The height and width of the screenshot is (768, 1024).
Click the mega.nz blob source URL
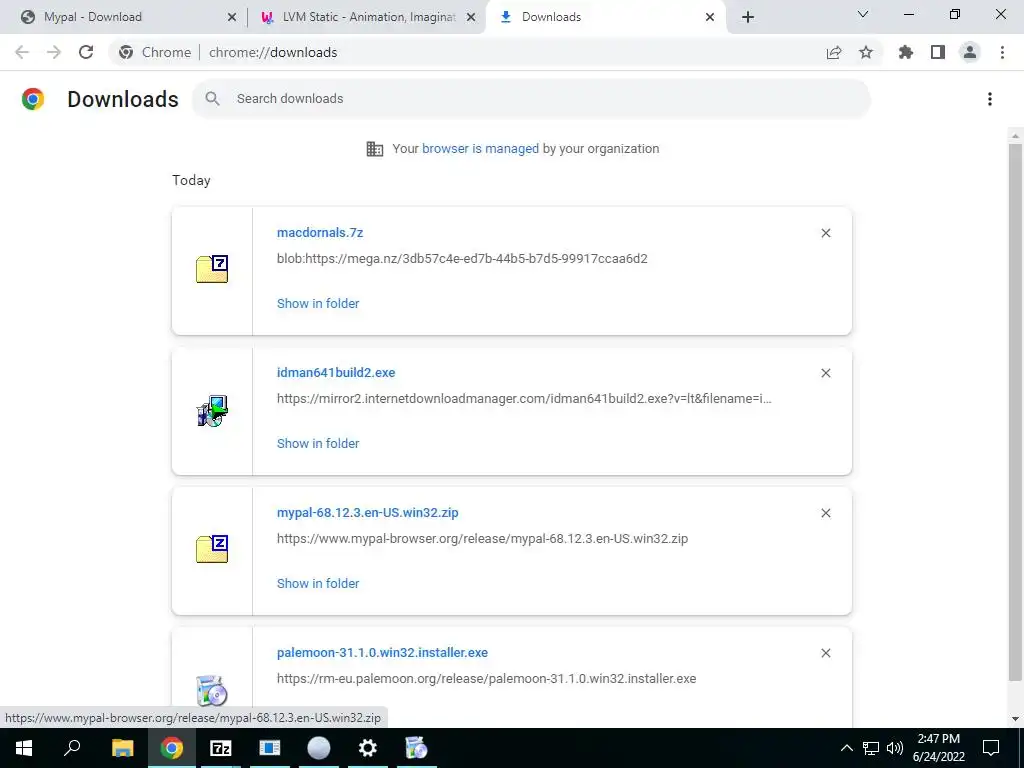pyautogui.click(x=462, y=259)
